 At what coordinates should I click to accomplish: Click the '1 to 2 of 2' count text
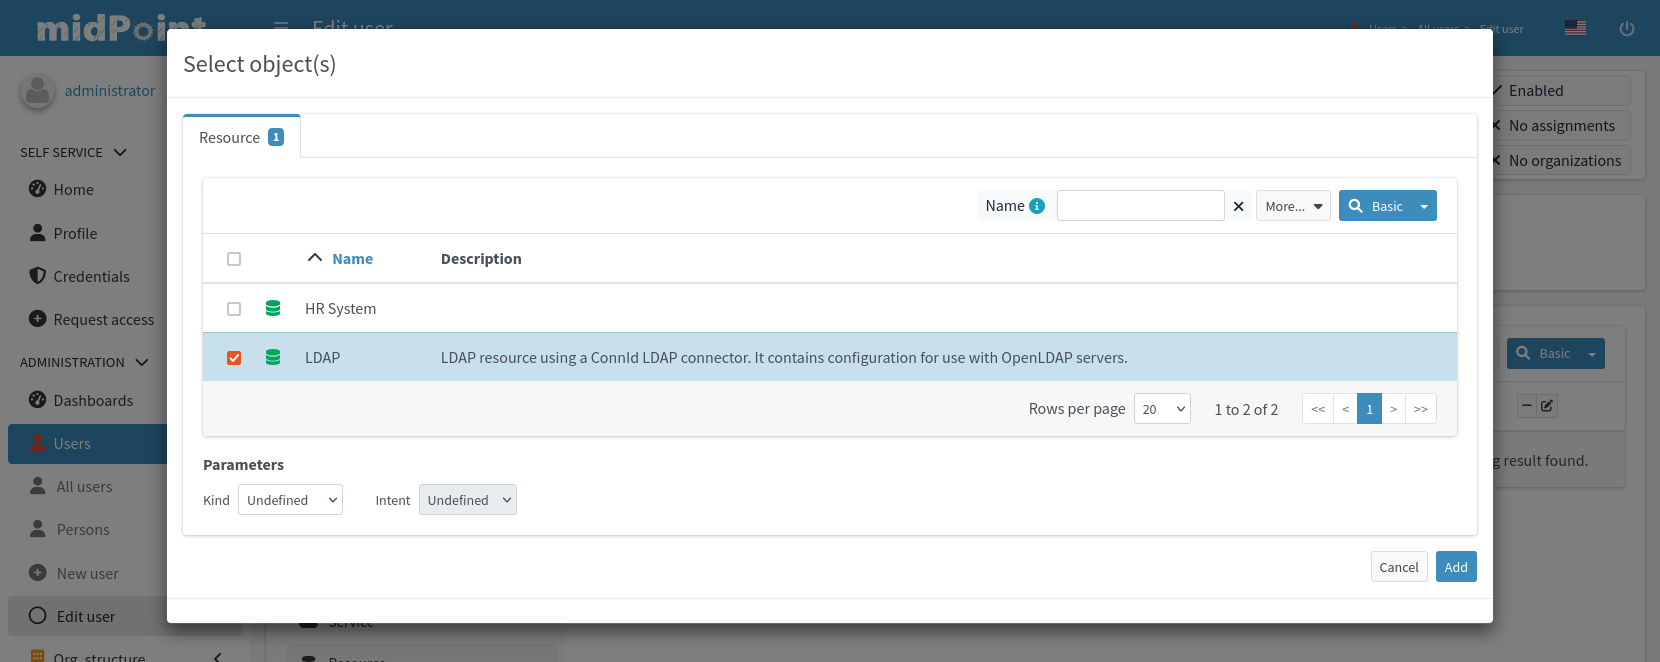tap(1246, 409)
